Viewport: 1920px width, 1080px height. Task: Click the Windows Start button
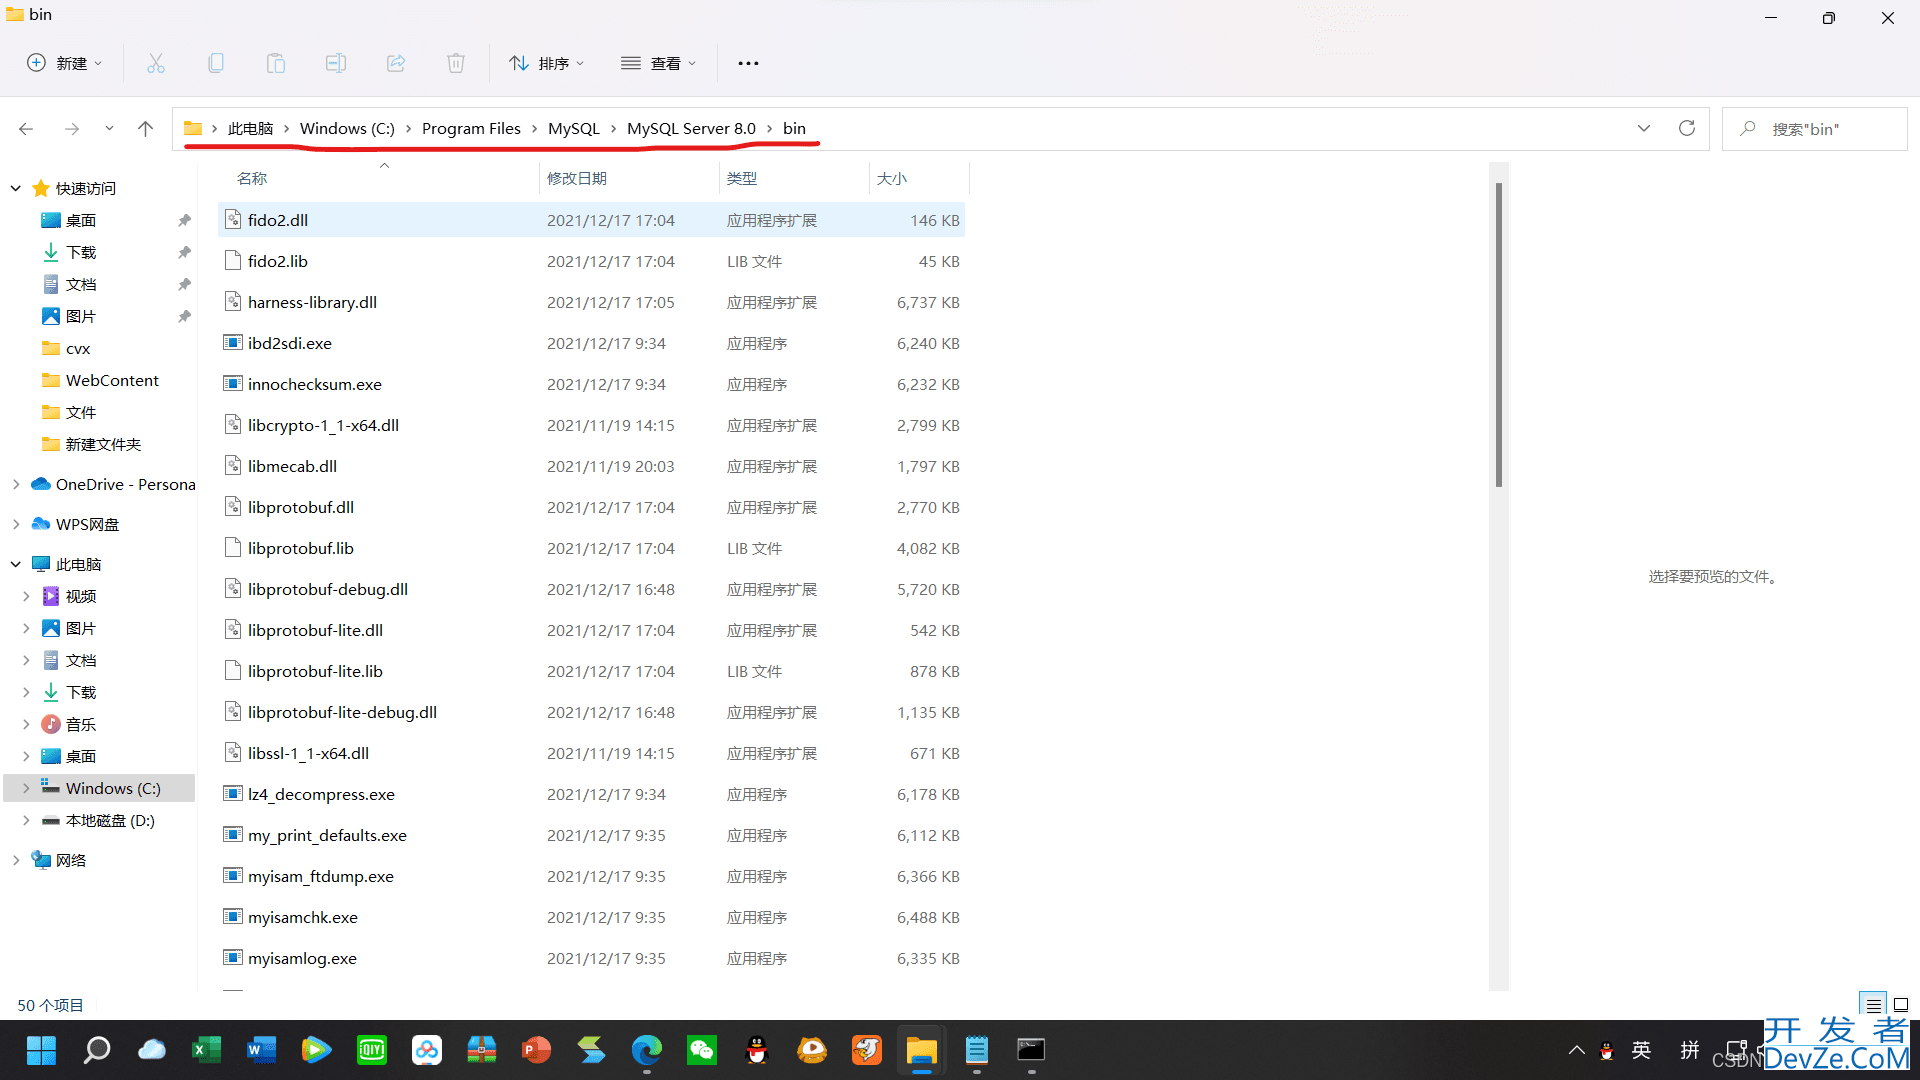(42, 1050)
